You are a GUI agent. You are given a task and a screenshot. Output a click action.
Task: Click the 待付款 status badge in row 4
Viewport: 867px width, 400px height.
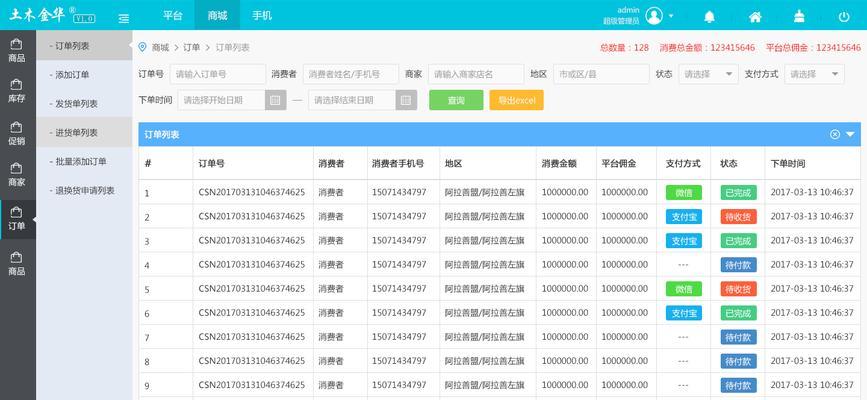pyautogui.click(x=738, y=264)
